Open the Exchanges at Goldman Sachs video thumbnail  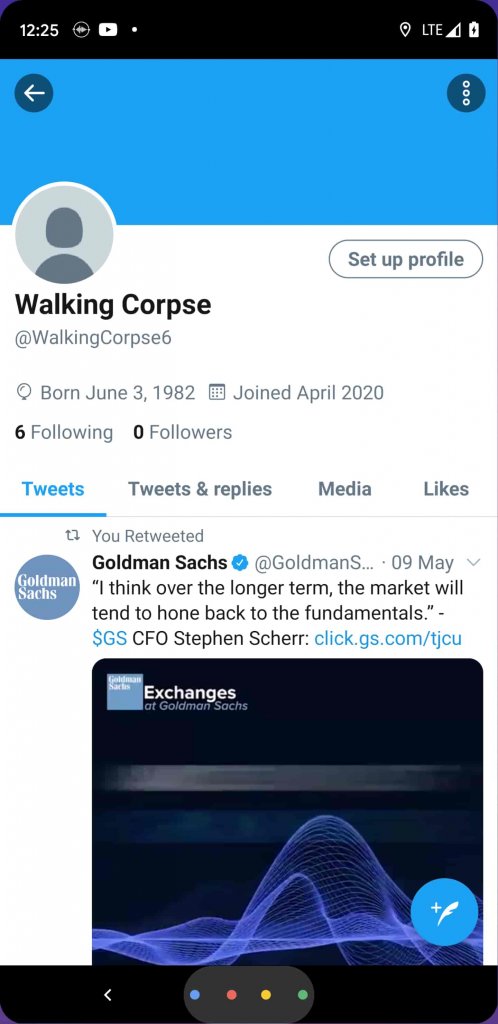[287, 811]
